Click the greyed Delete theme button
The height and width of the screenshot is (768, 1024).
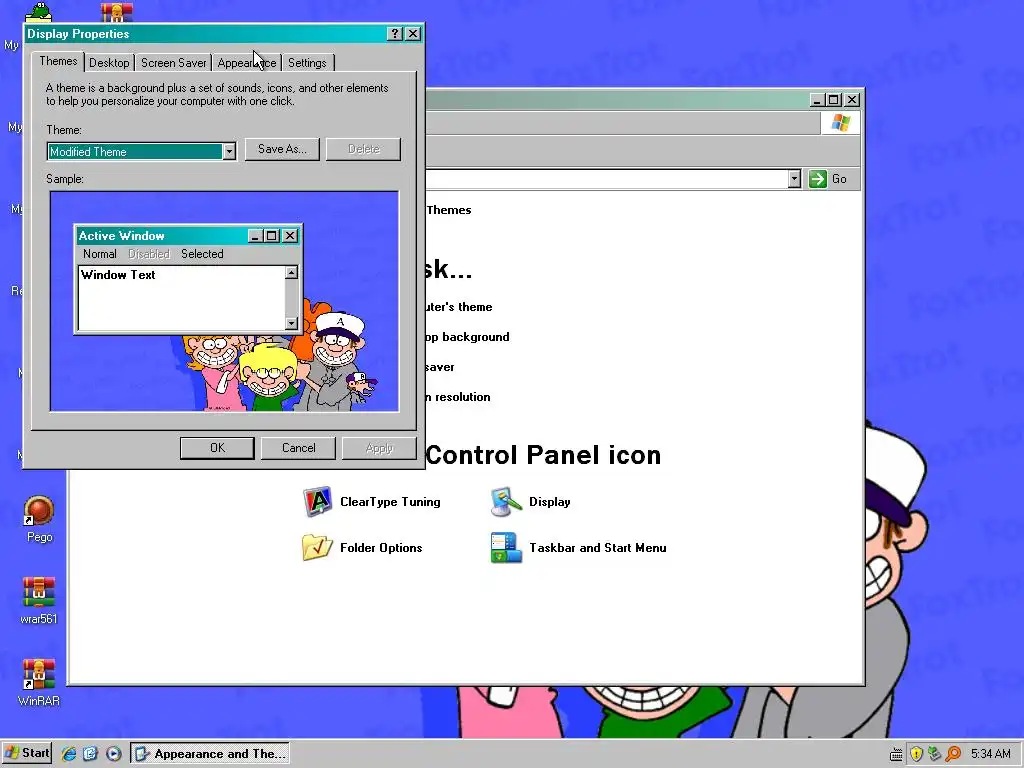point(364,149)
